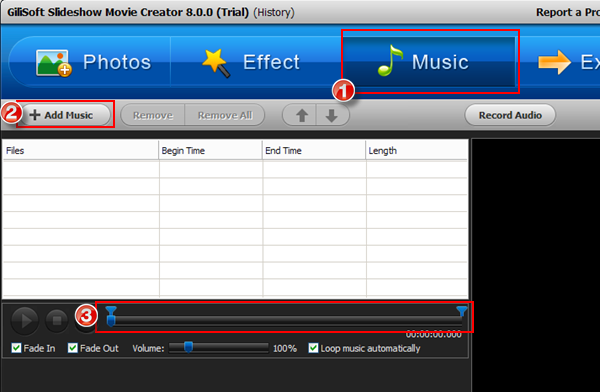Disable Loop music automatically
The height and width of the screenshot is (392, 600).
pos(313,348)
